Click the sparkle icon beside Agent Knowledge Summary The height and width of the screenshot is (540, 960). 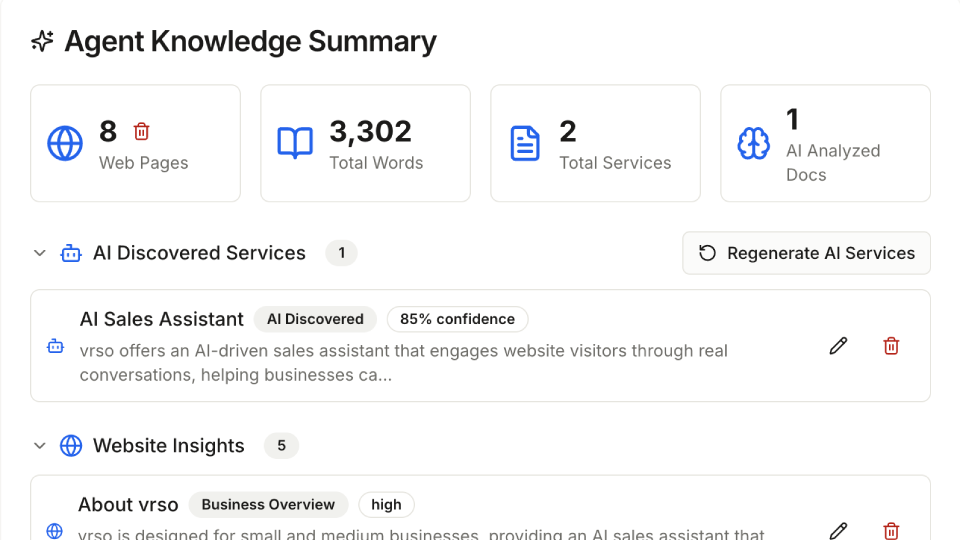pyautogui.click(x=42, y=41)
